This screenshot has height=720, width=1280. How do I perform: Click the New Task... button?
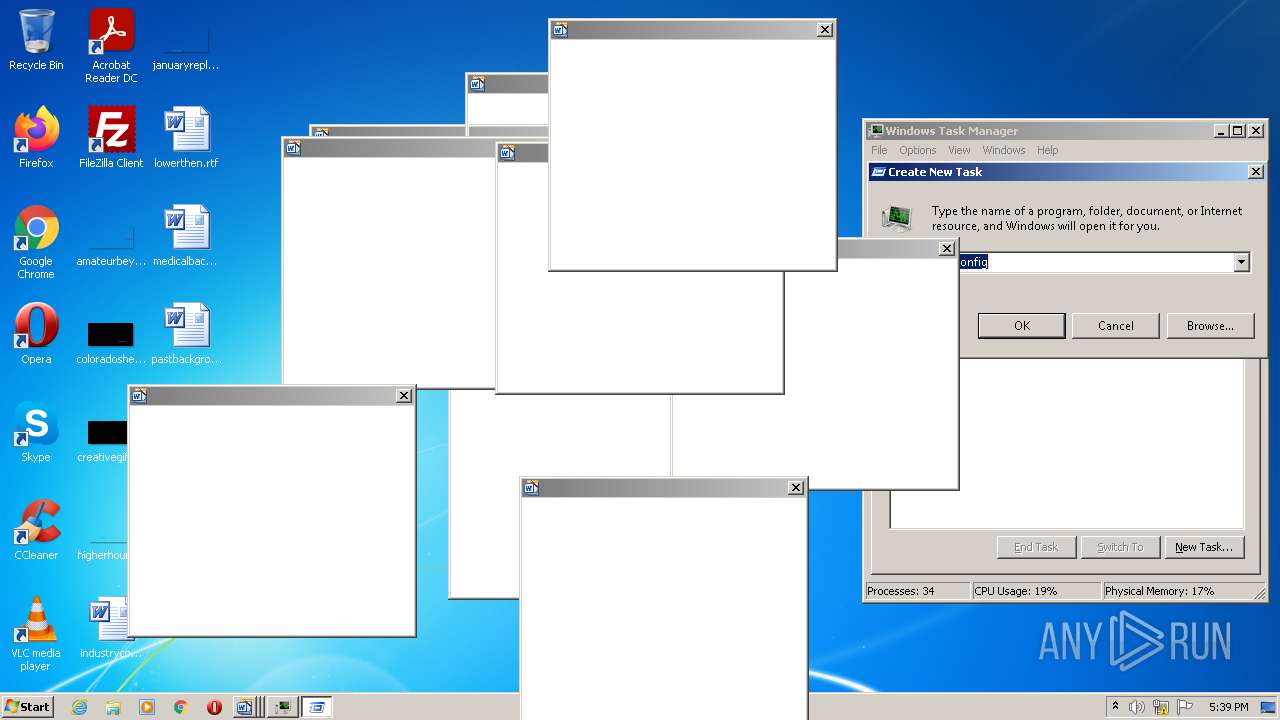click(x=1203, y=547)
